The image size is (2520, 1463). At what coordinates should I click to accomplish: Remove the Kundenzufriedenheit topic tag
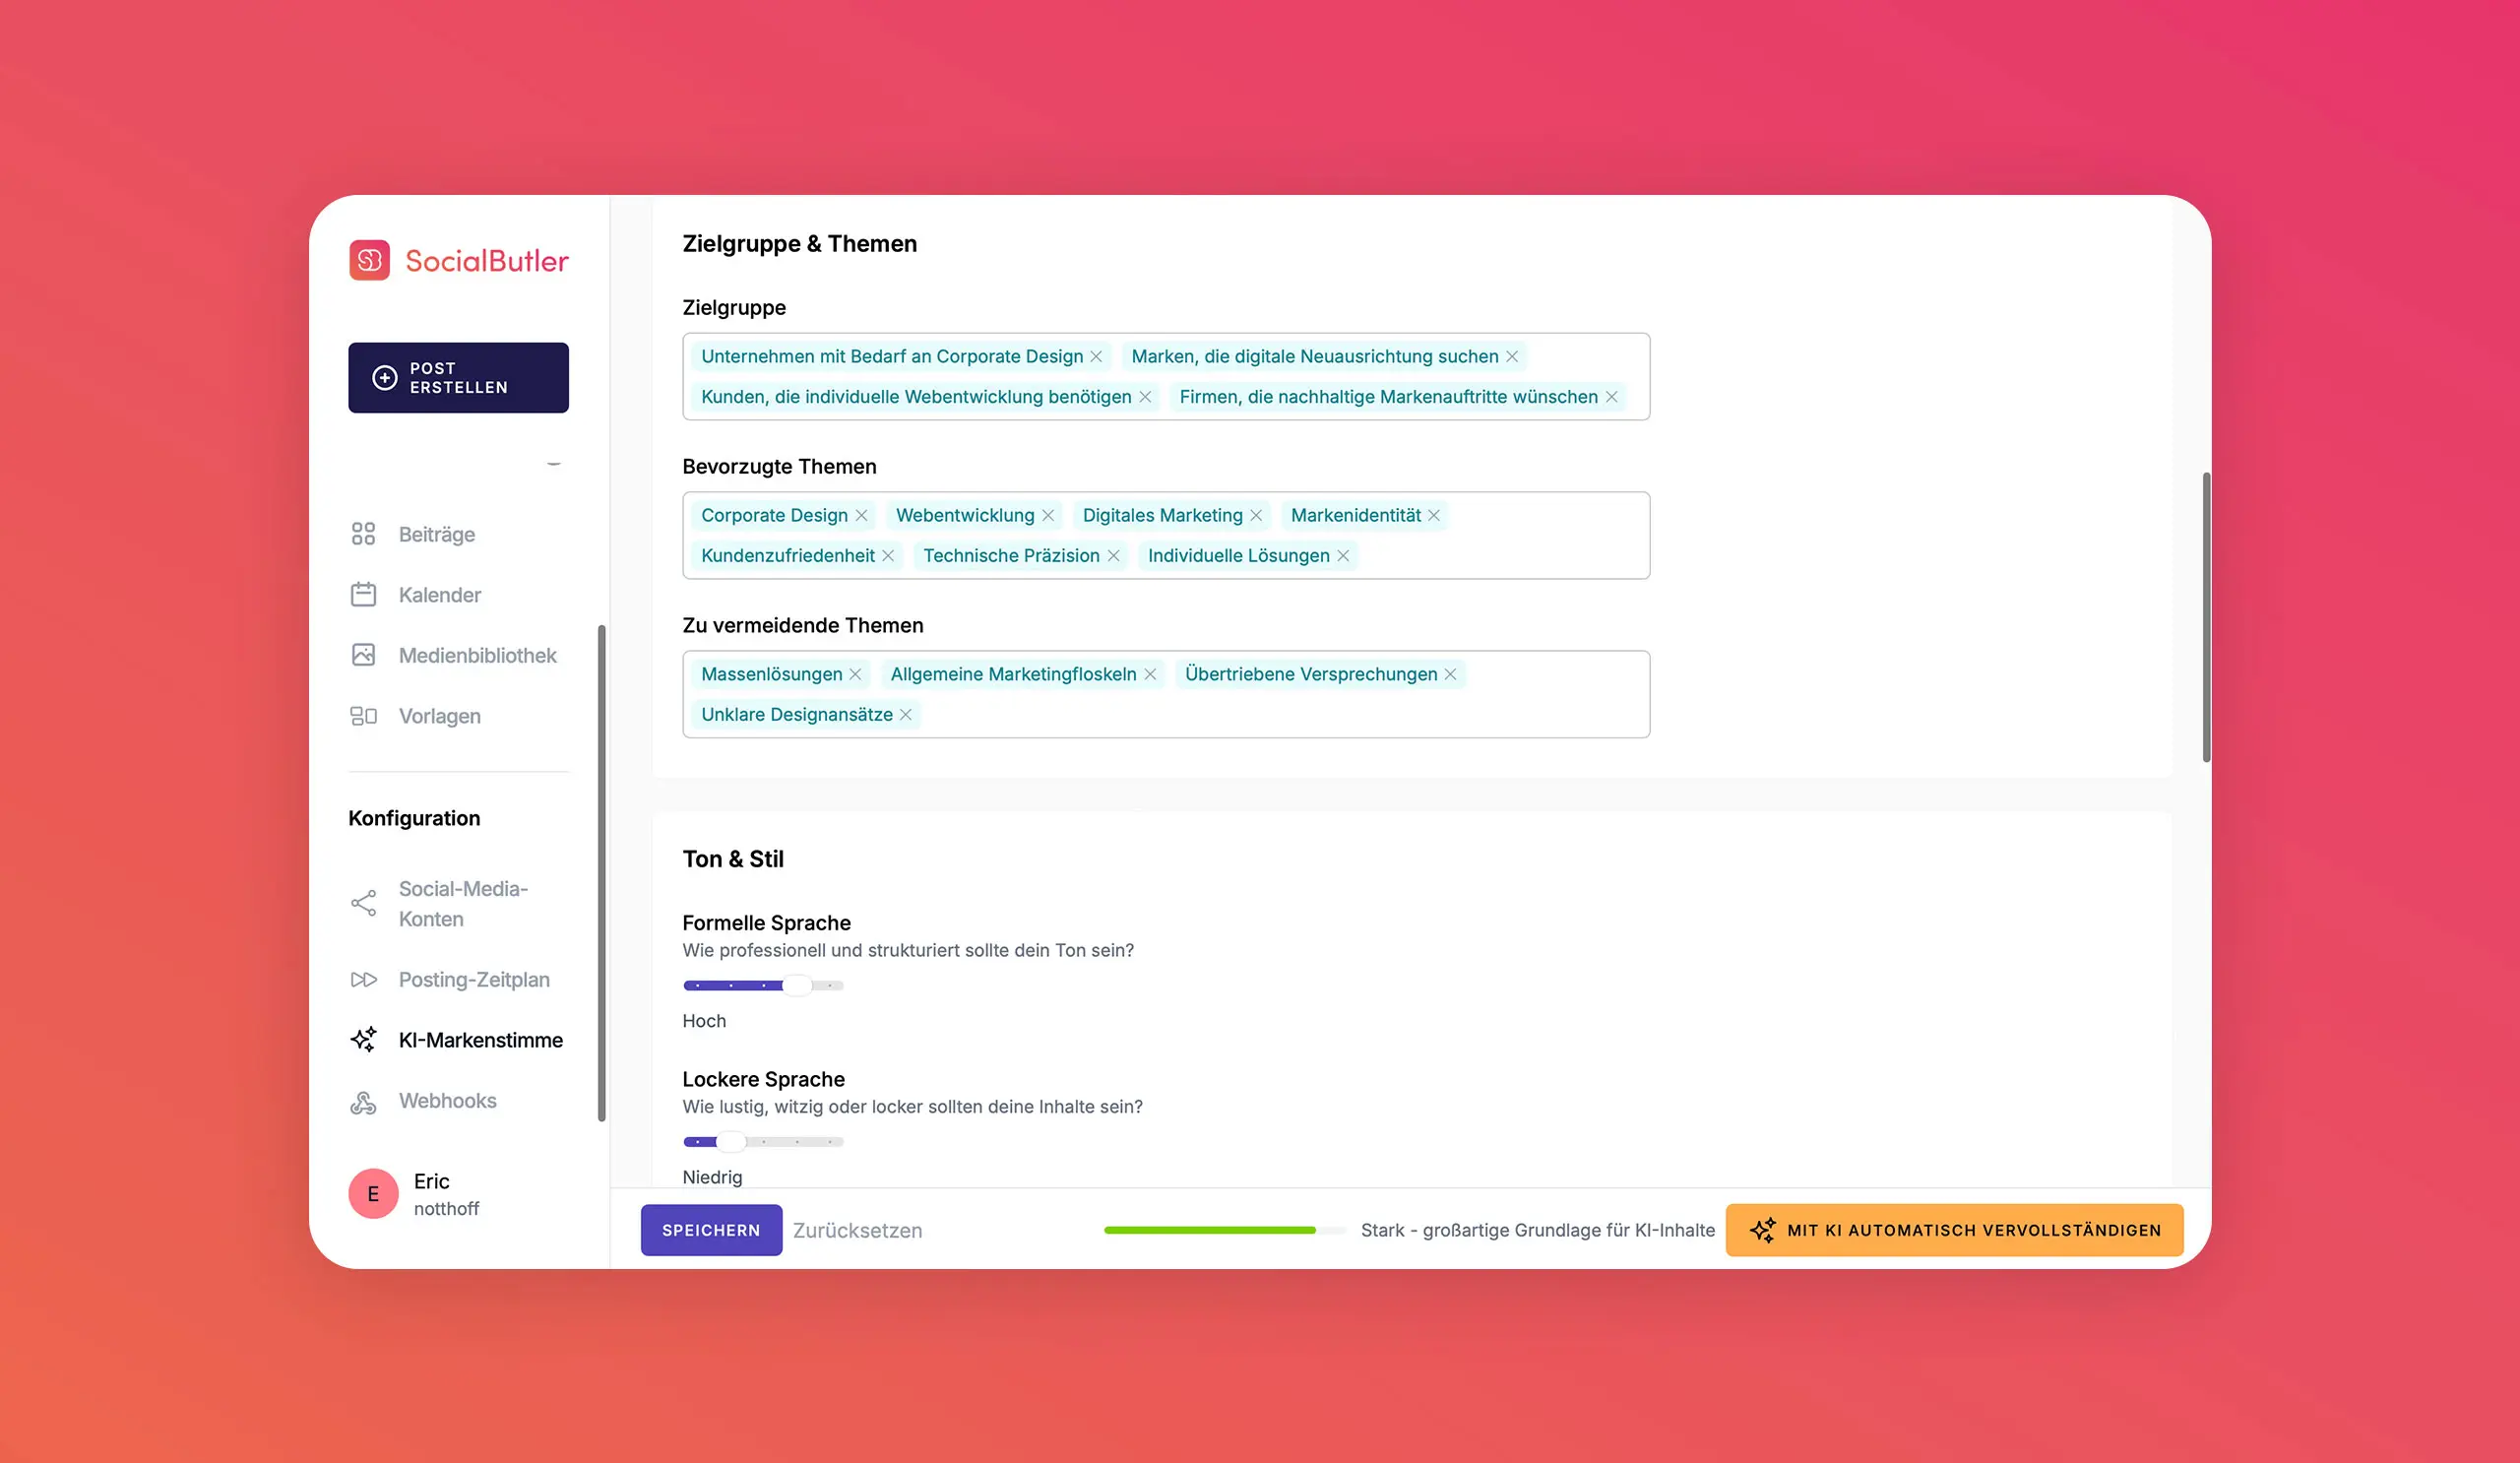888,556
